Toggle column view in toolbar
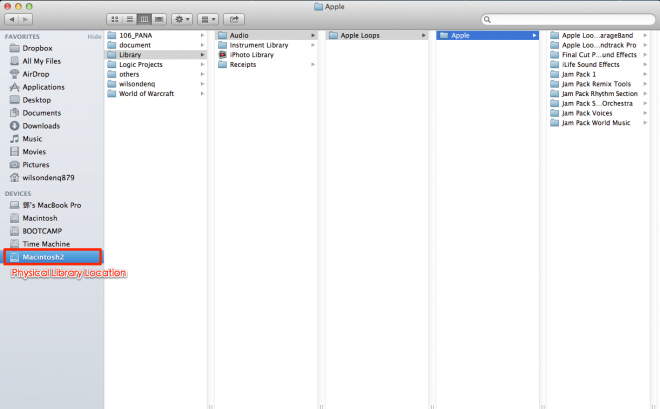The height and width of the screenshot is (409, 660). tap(143, 19)
